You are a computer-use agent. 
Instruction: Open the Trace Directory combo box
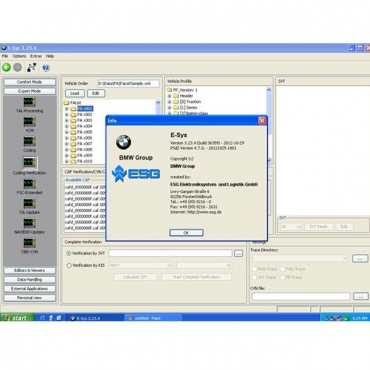(300, 258)
